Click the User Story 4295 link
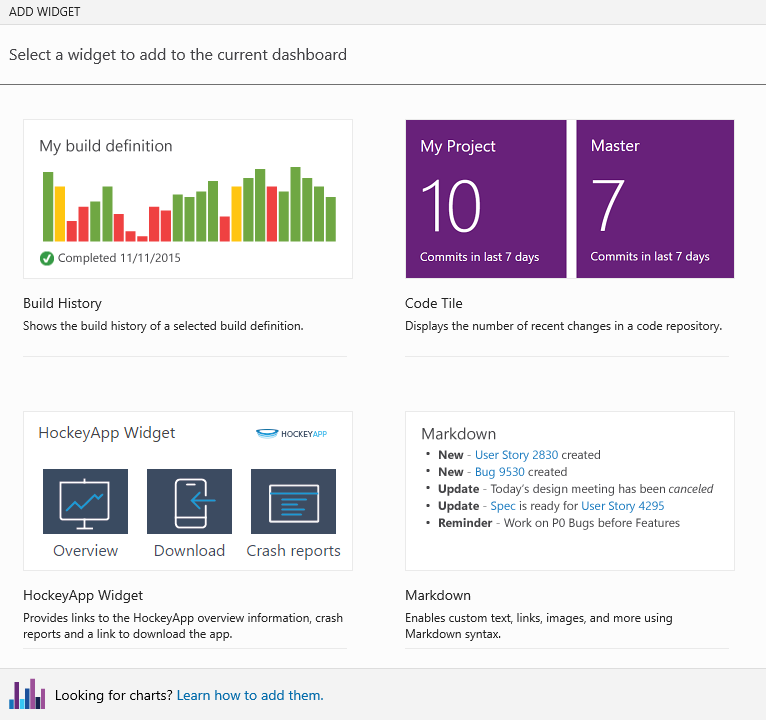The image size is (766, 720). [622, 506]
